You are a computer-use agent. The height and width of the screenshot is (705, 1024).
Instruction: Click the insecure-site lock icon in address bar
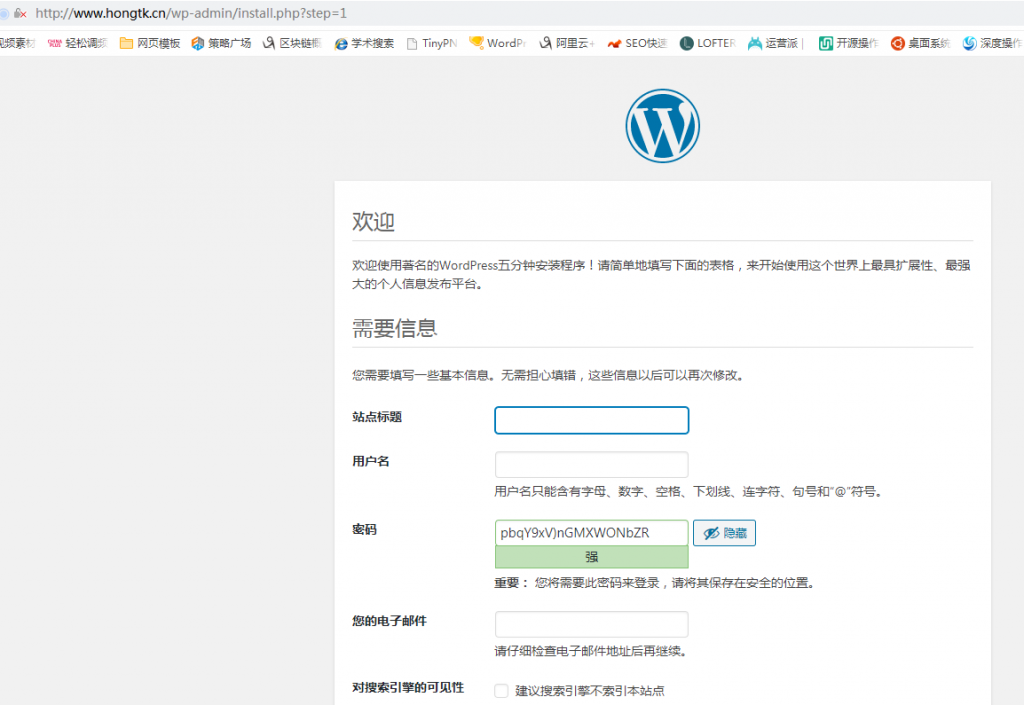tap(20, 13)
